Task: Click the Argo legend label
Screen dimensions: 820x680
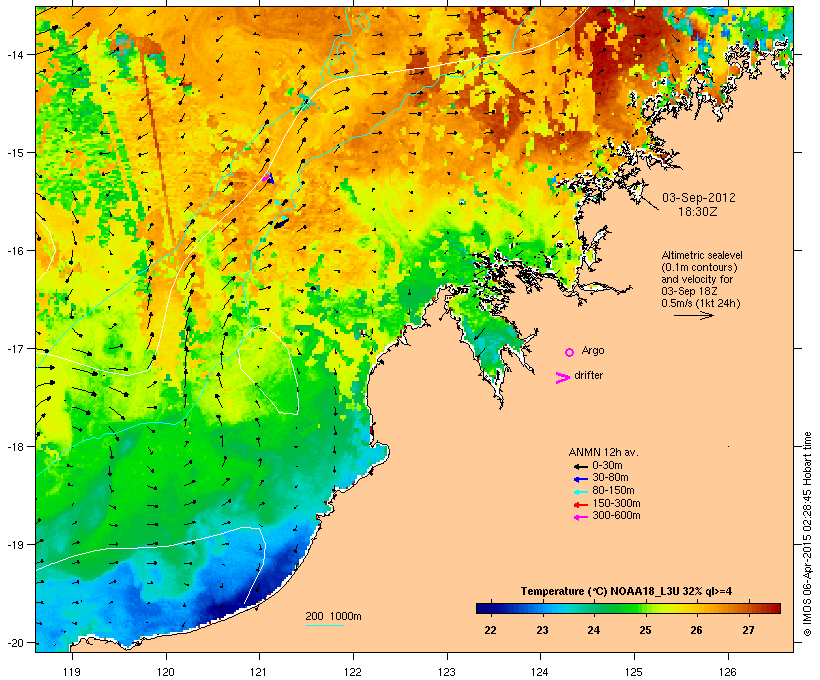Action: click(x=593, y=350)
